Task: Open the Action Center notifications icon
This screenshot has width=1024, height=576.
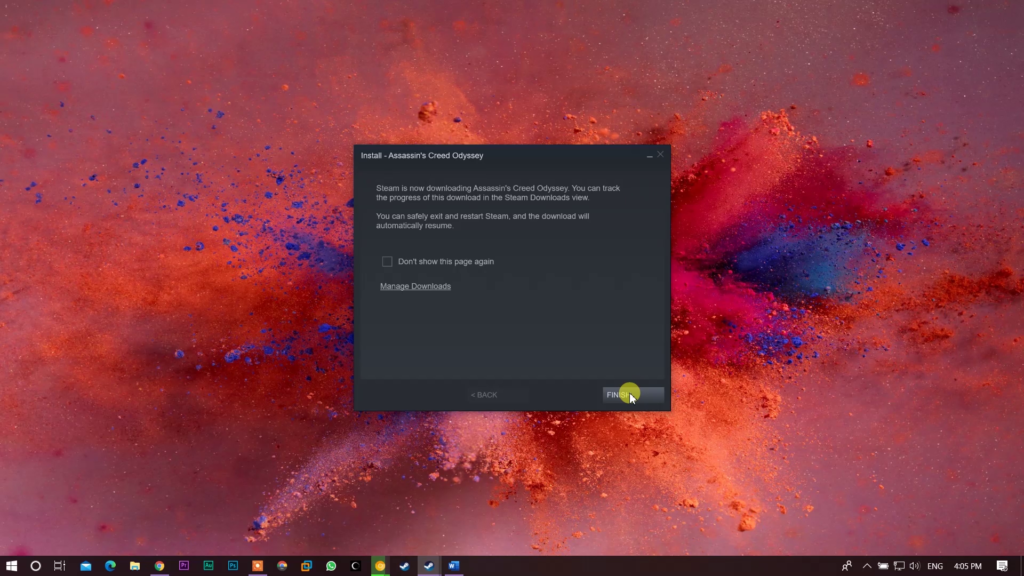Action: tap(1002, 566)
